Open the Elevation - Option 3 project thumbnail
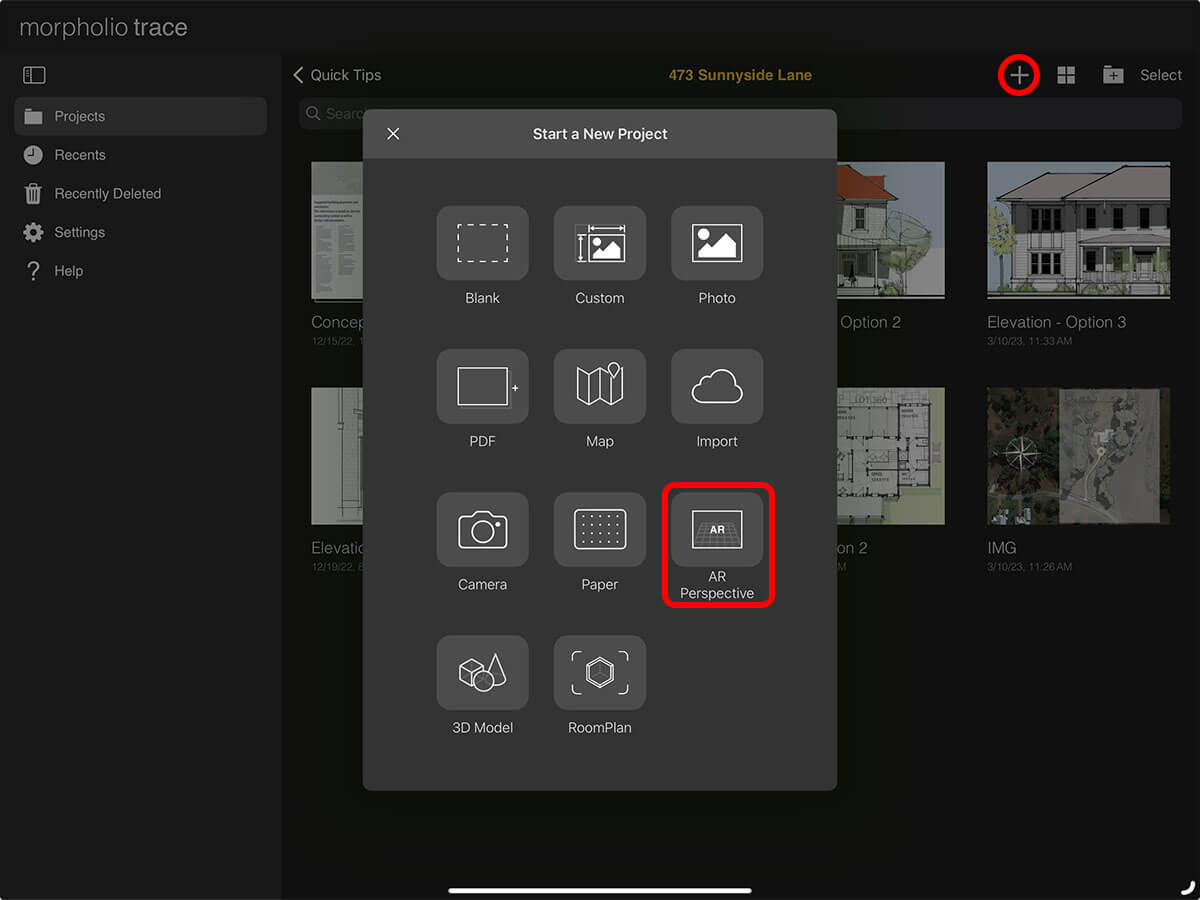This screenshot has height=900, width=1200. pos(1078,230)
